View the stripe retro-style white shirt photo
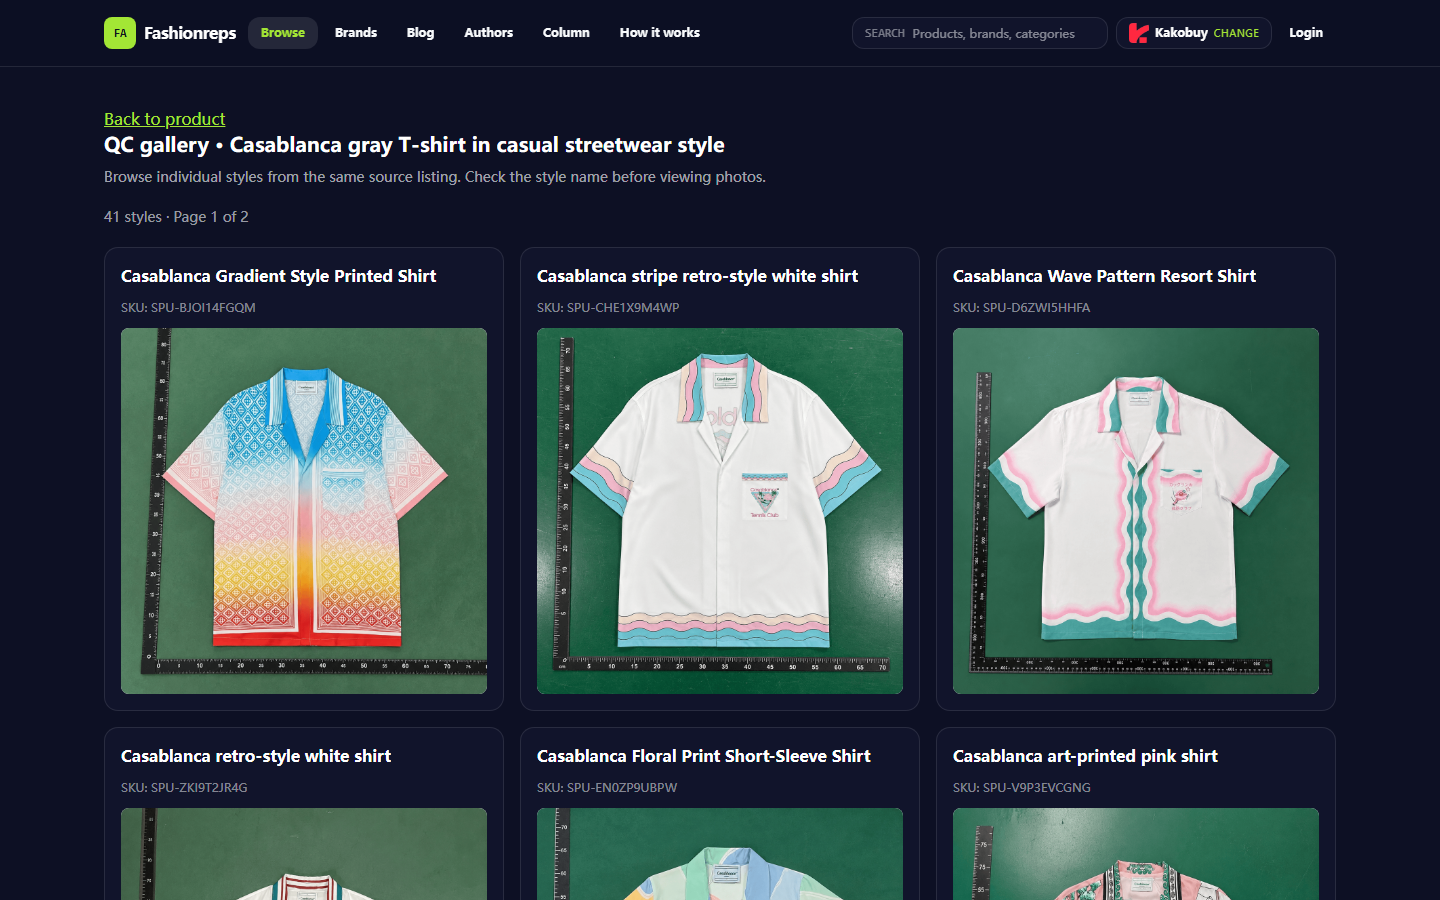The height and width of the screenshot is (900, 1440). coord(720,511)
